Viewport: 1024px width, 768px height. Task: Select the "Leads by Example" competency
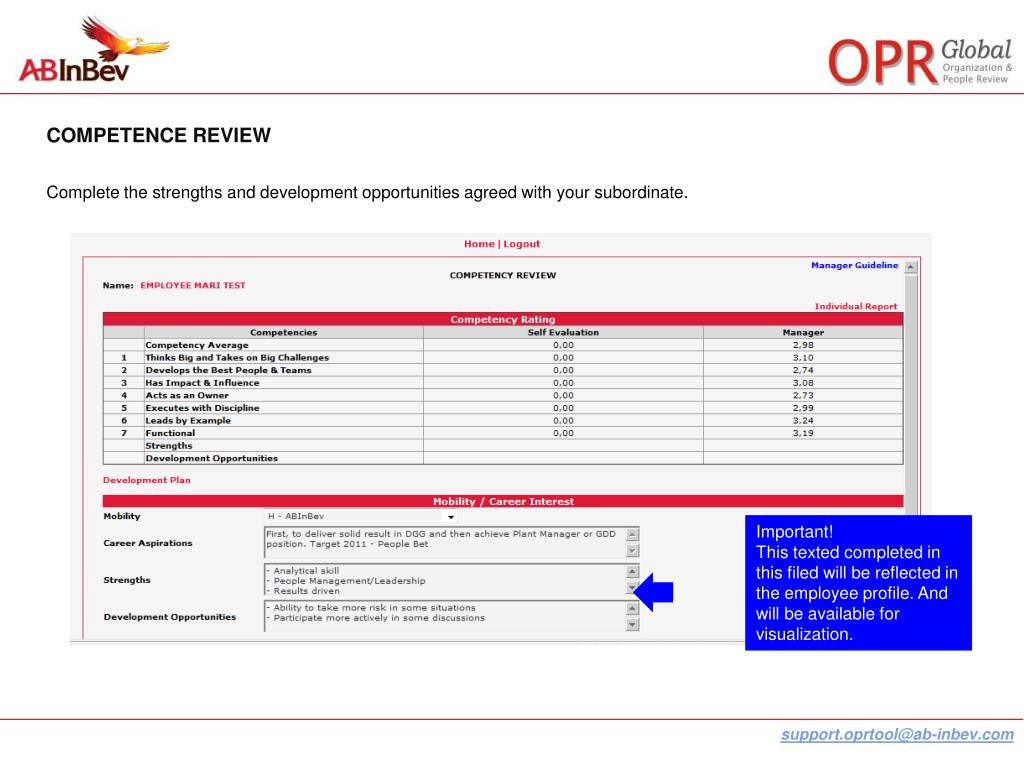point(188,421)
